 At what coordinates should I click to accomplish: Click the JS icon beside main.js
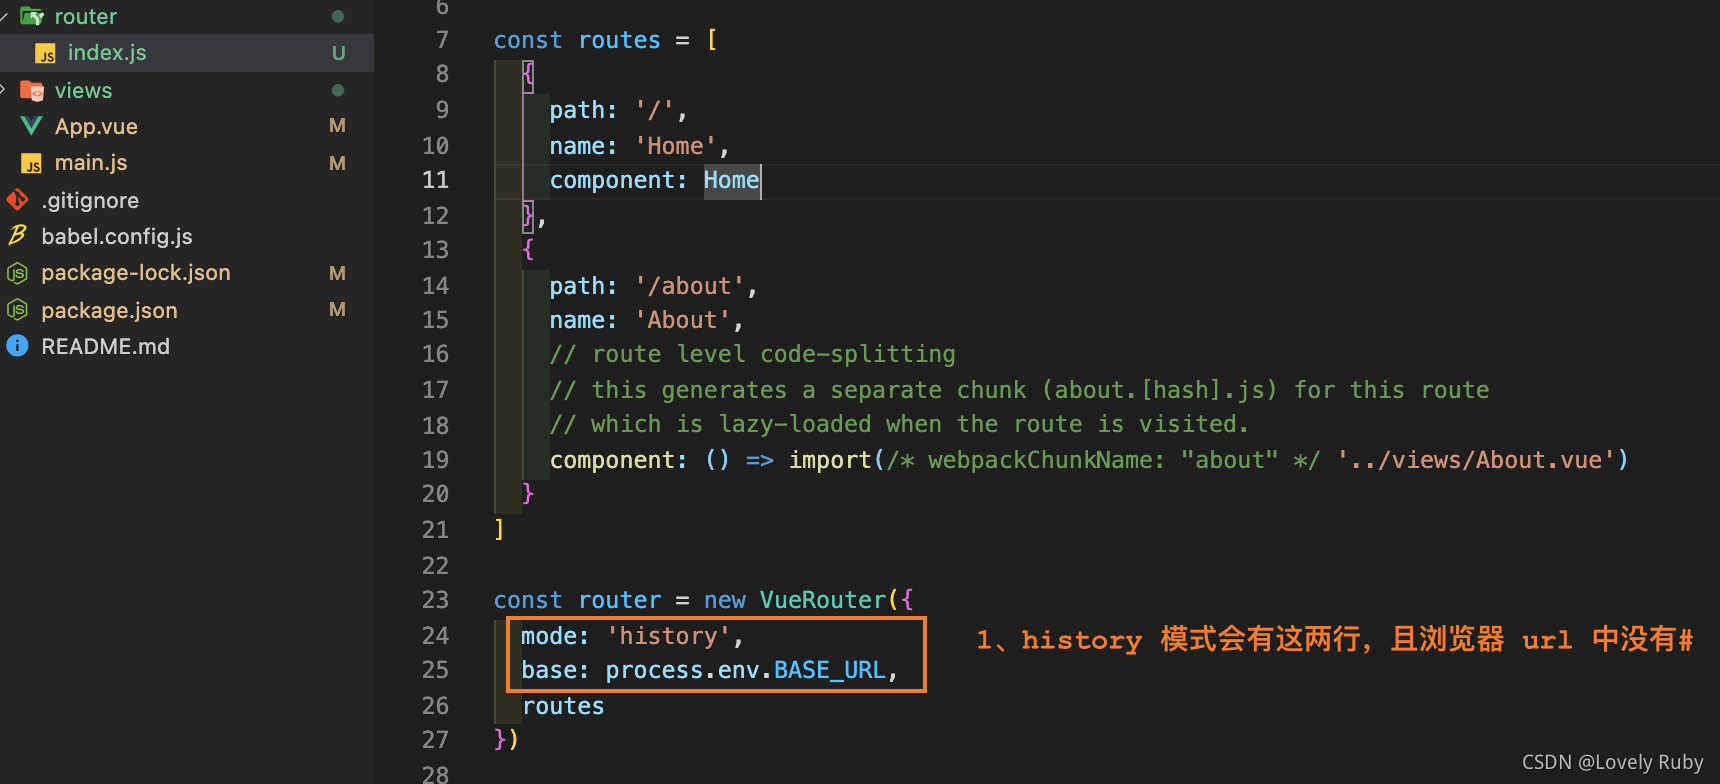[32, 163]
